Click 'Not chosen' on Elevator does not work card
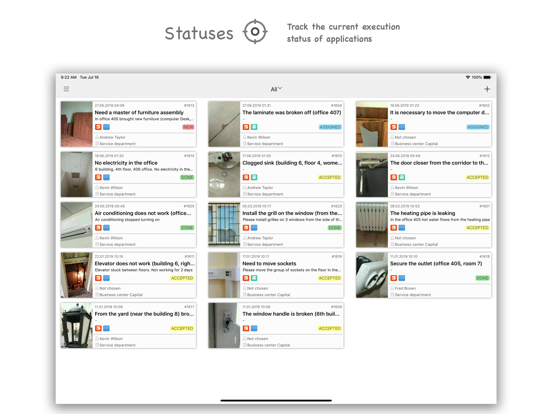The image size is (552, 414). (x=110, y=288)
